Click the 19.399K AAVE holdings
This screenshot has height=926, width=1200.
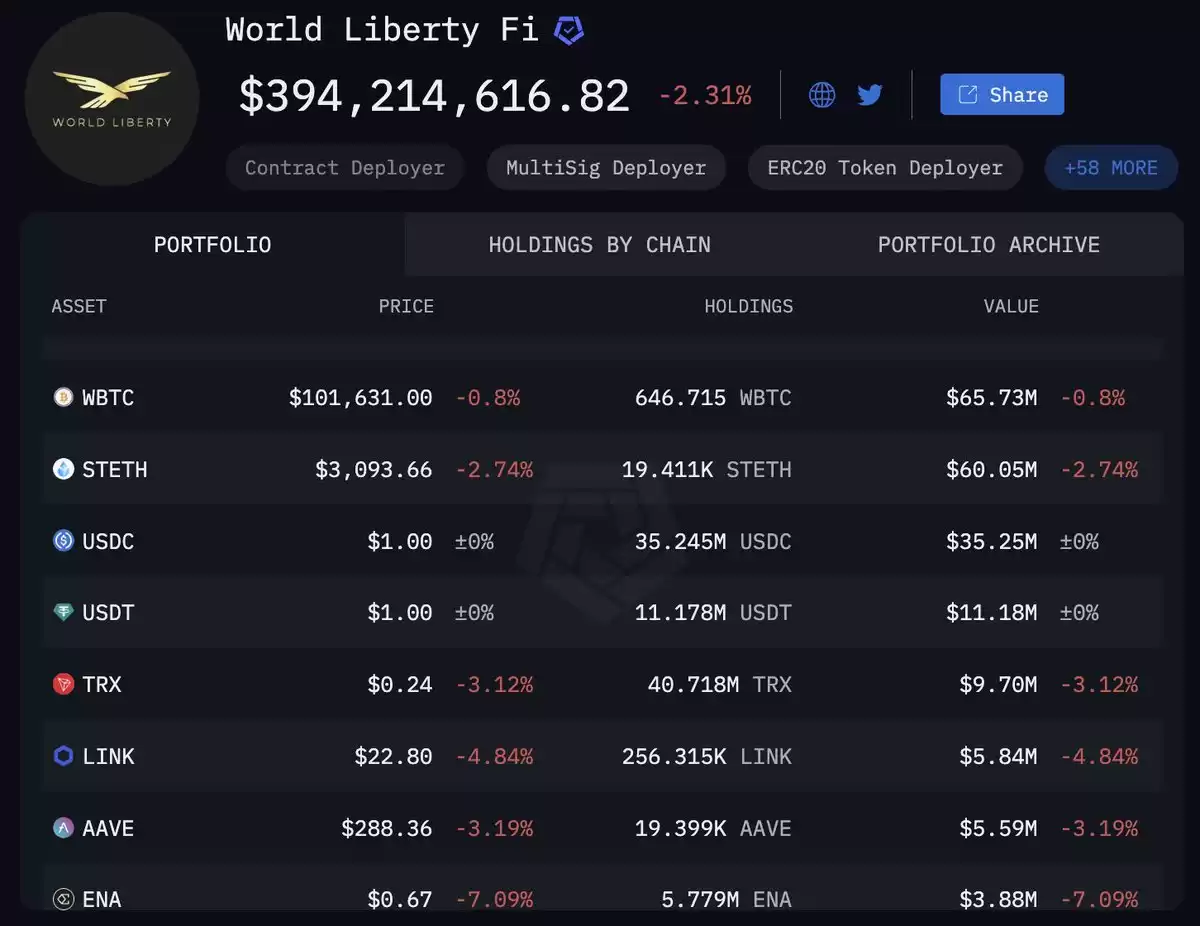click(713, 828)
